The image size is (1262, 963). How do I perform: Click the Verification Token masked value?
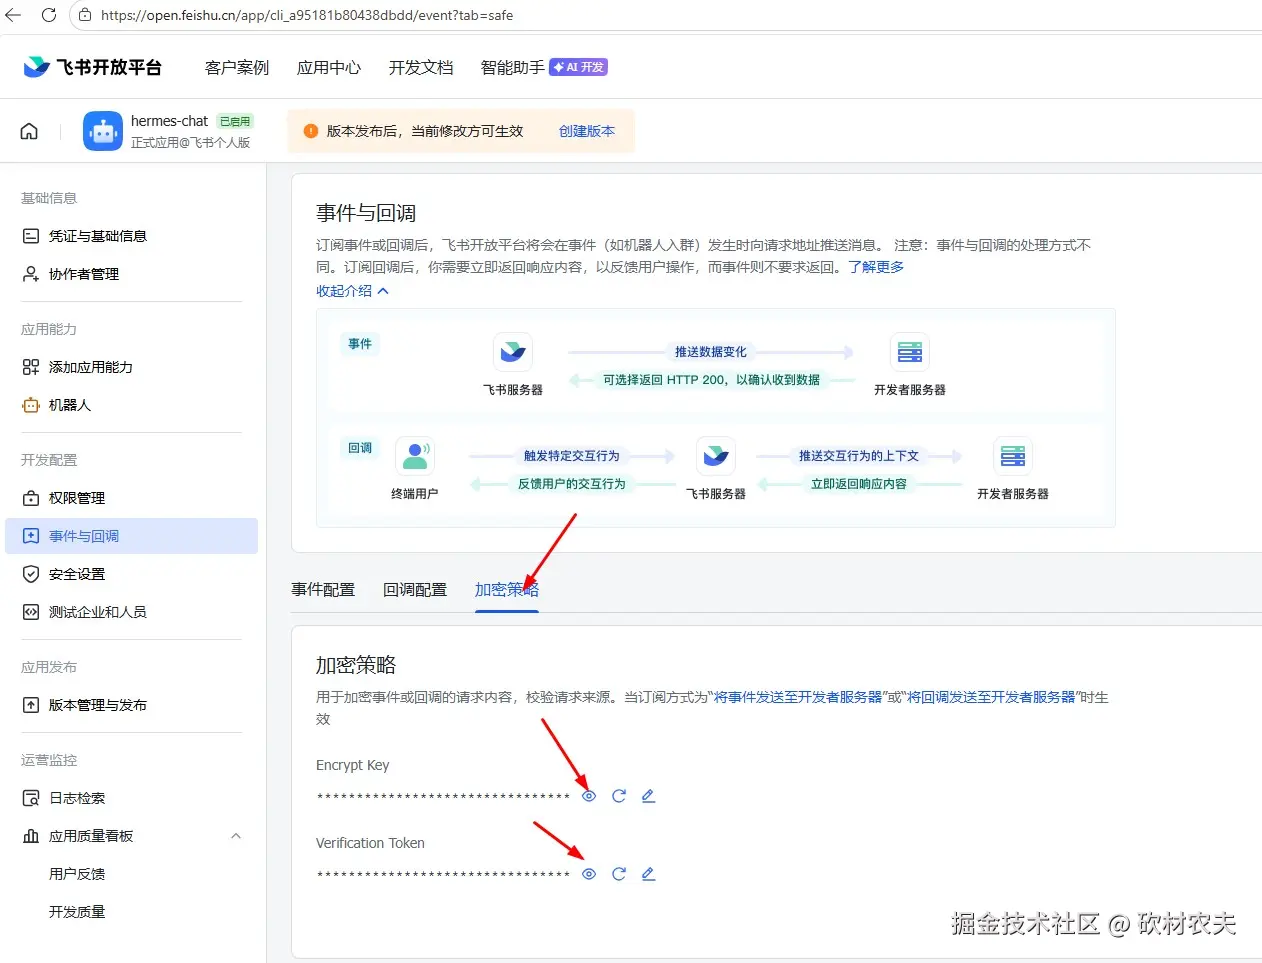coord(443,875)
